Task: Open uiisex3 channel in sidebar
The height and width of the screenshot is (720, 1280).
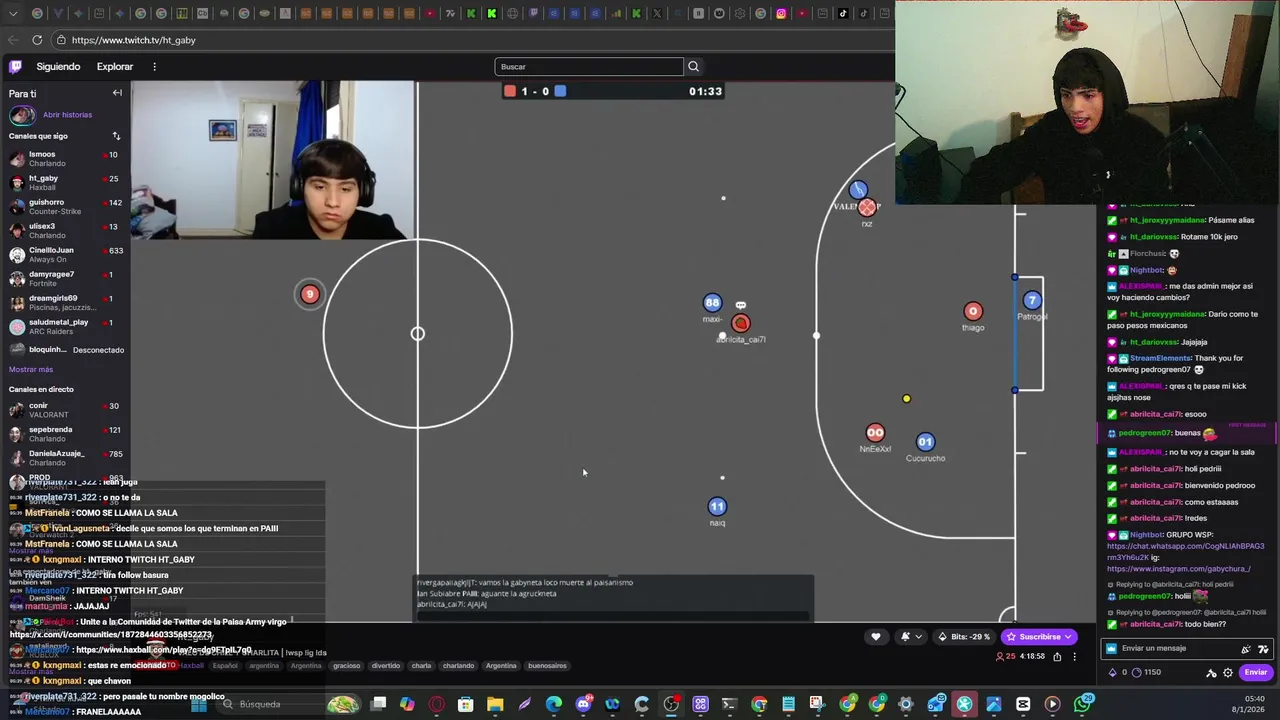Action: point(64,231)
